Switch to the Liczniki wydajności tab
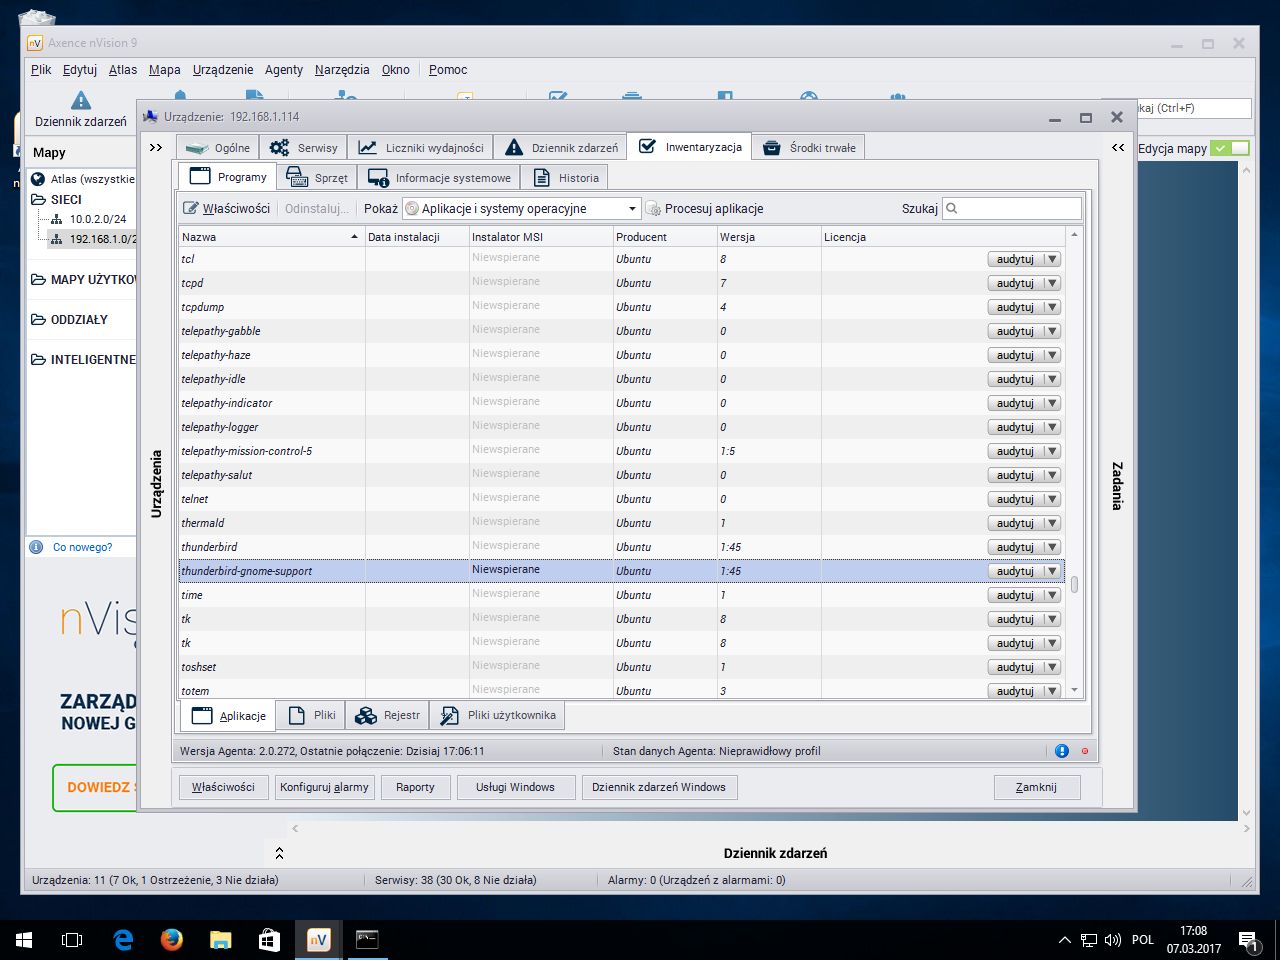Viewport: 1280px width, 960px height. [421, 147]
